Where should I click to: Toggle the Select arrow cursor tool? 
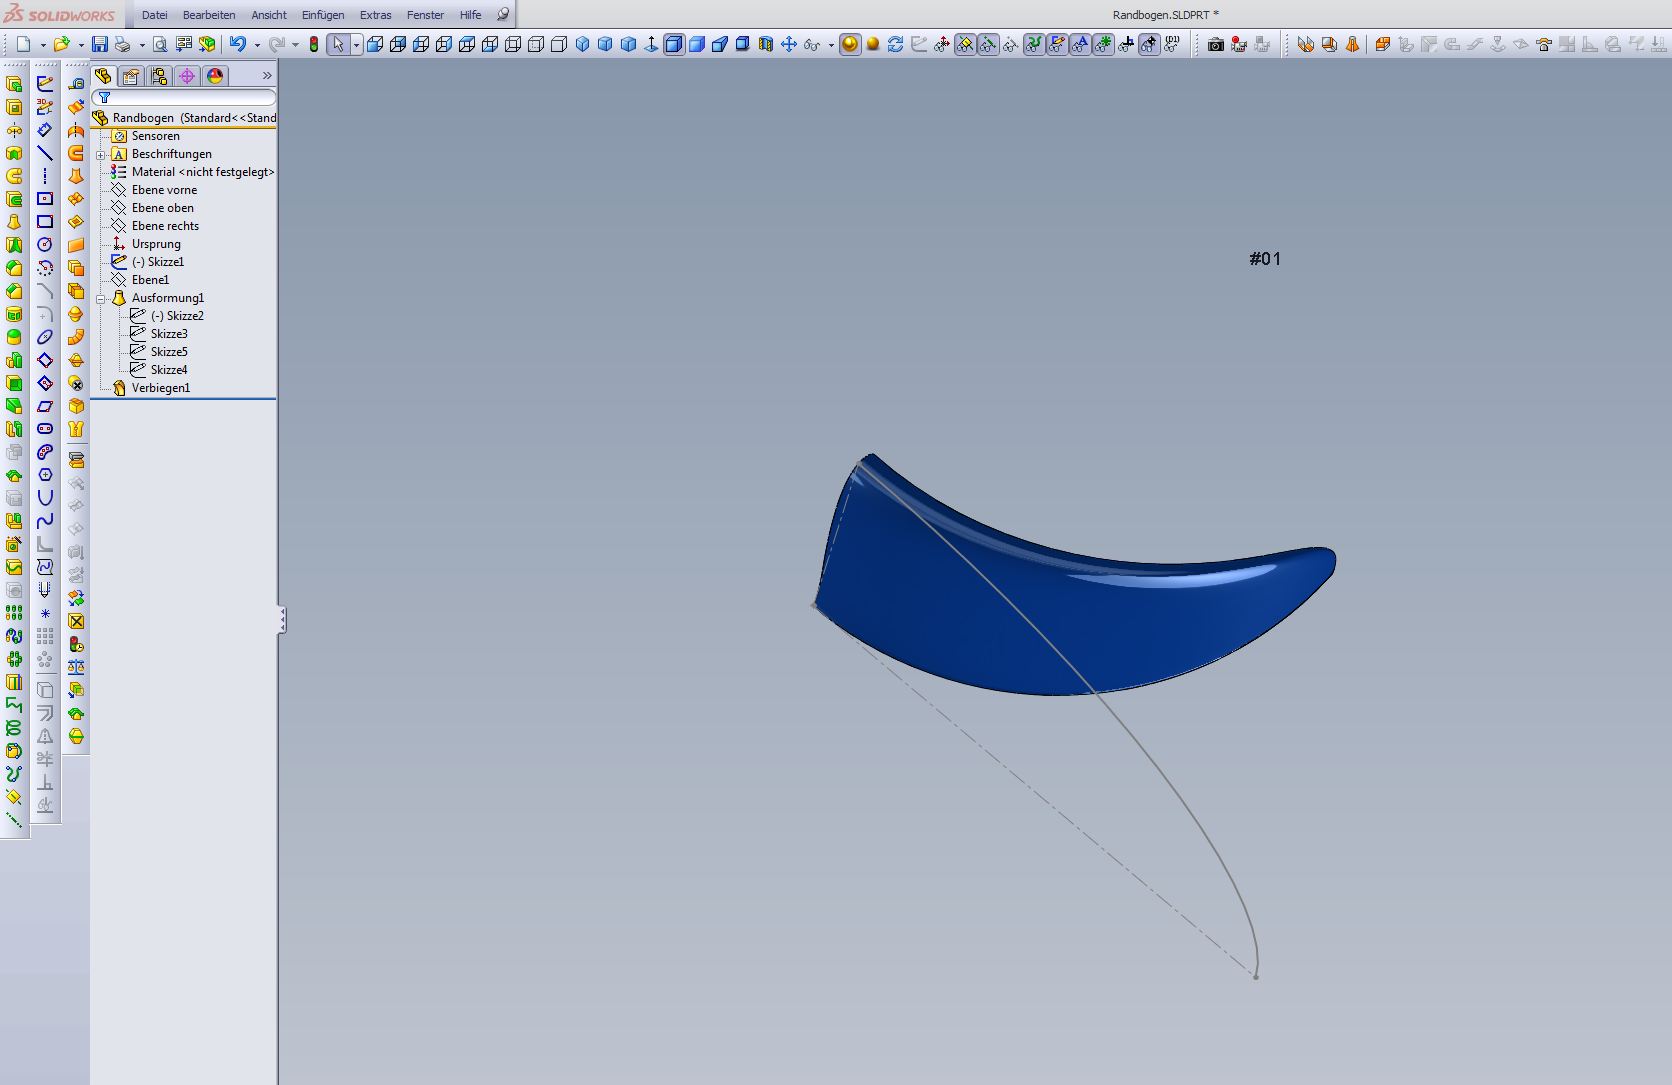pyautogui.click(x=338, y=44)
